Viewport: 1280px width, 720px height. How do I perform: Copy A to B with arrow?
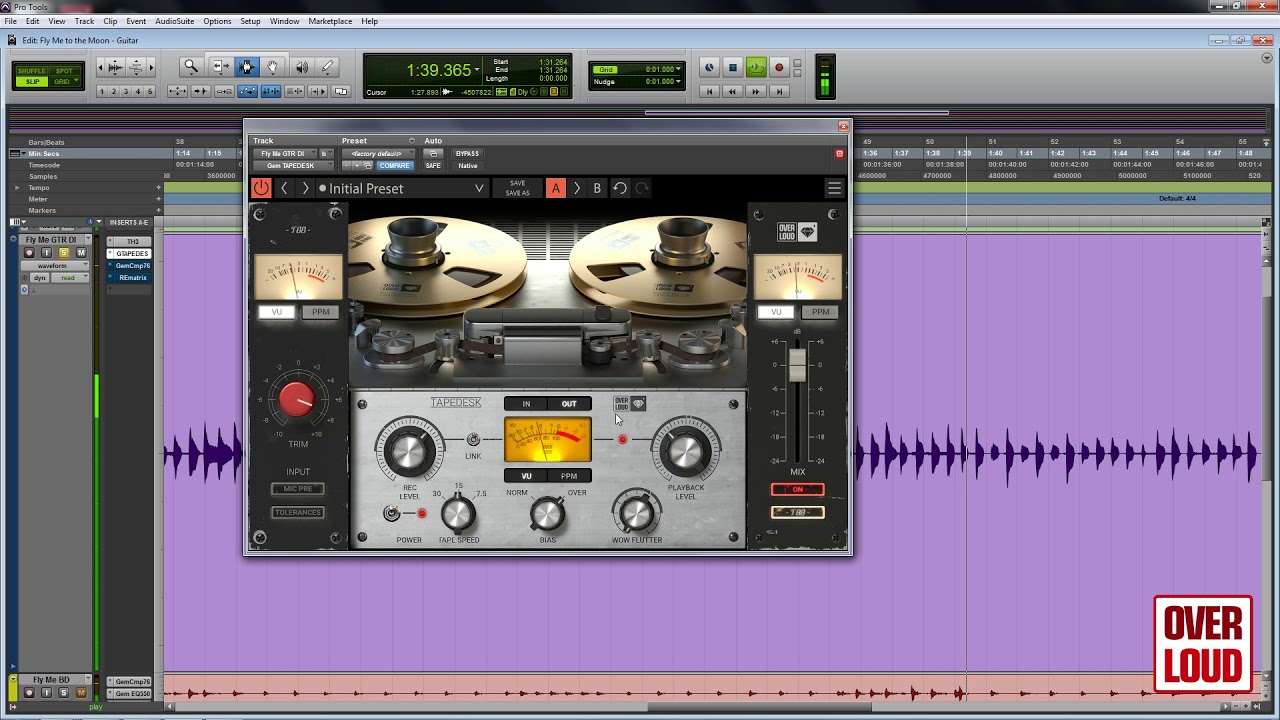coord(576,188)
